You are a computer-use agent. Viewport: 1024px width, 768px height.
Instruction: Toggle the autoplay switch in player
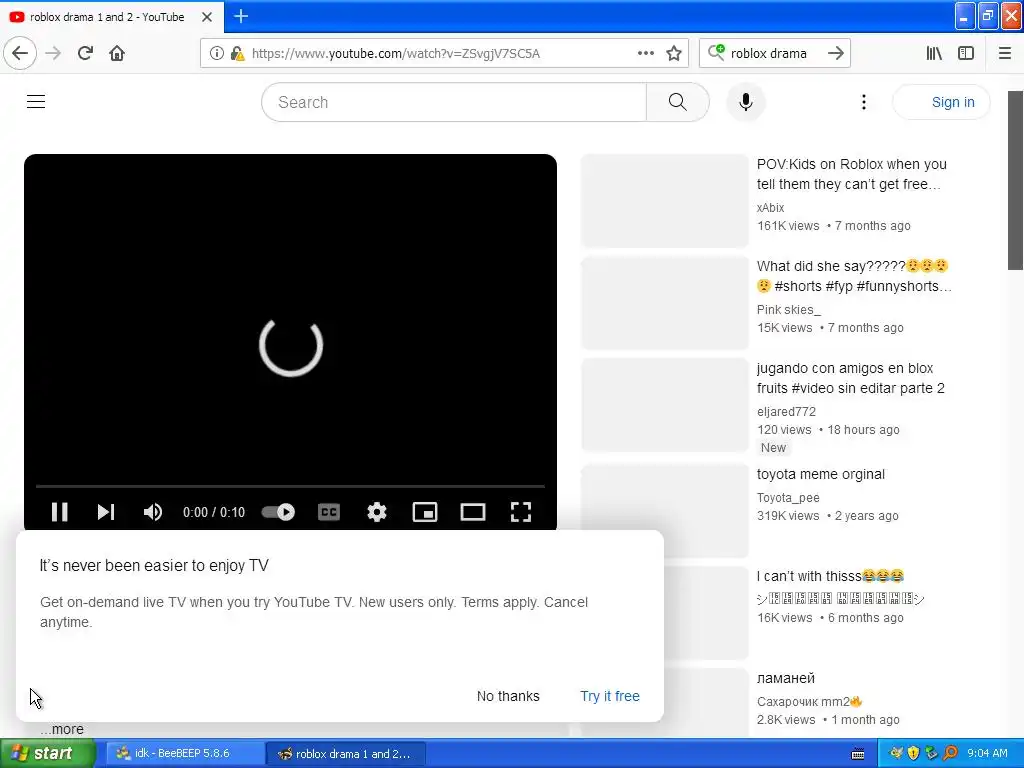click(278, 512)
